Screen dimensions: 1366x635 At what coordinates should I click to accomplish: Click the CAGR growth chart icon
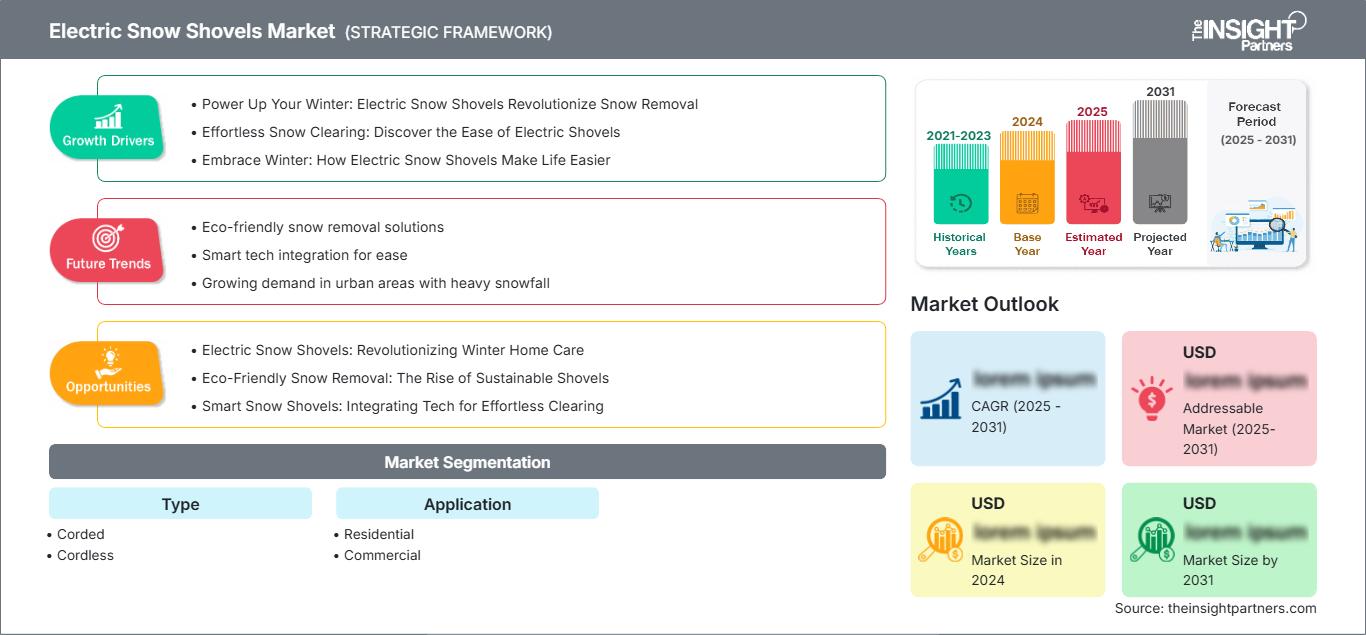(941, 398)
